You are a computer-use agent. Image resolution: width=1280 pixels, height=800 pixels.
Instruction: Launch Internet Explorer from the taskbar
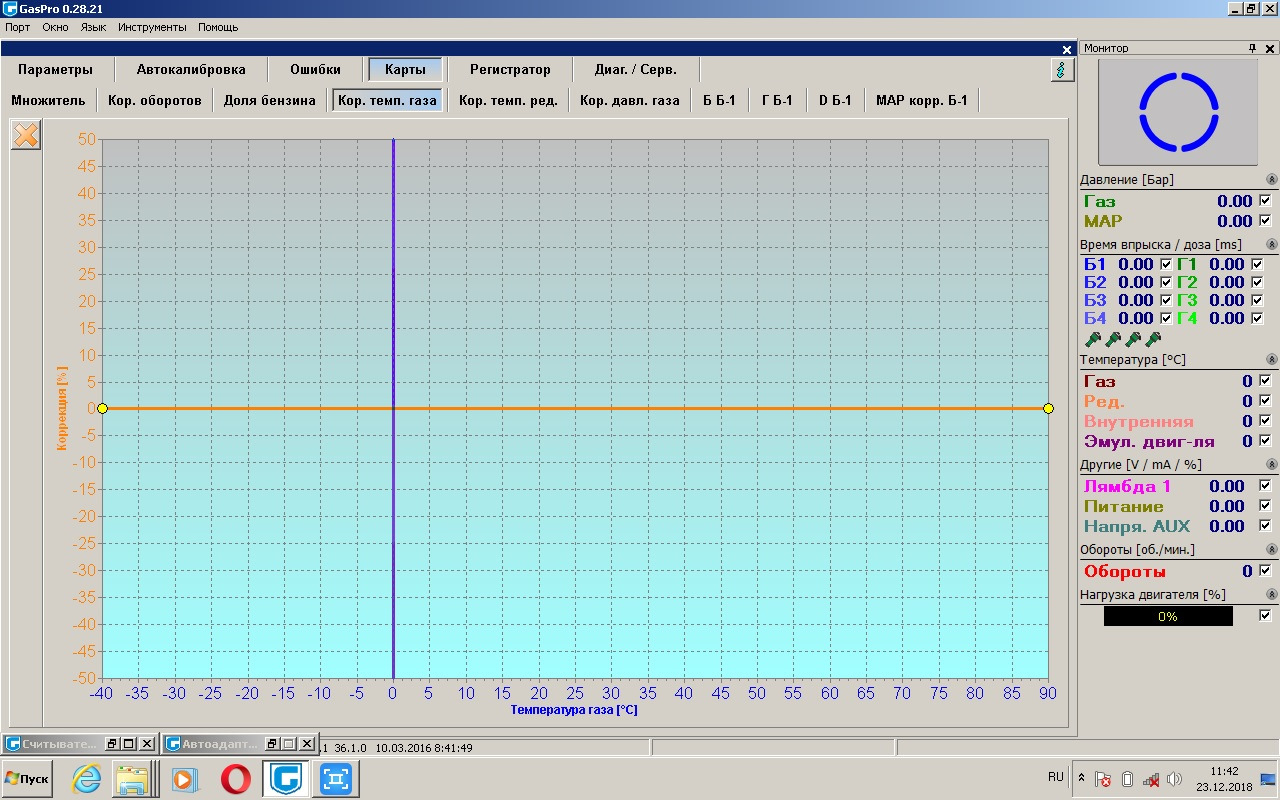pos(87,778)
